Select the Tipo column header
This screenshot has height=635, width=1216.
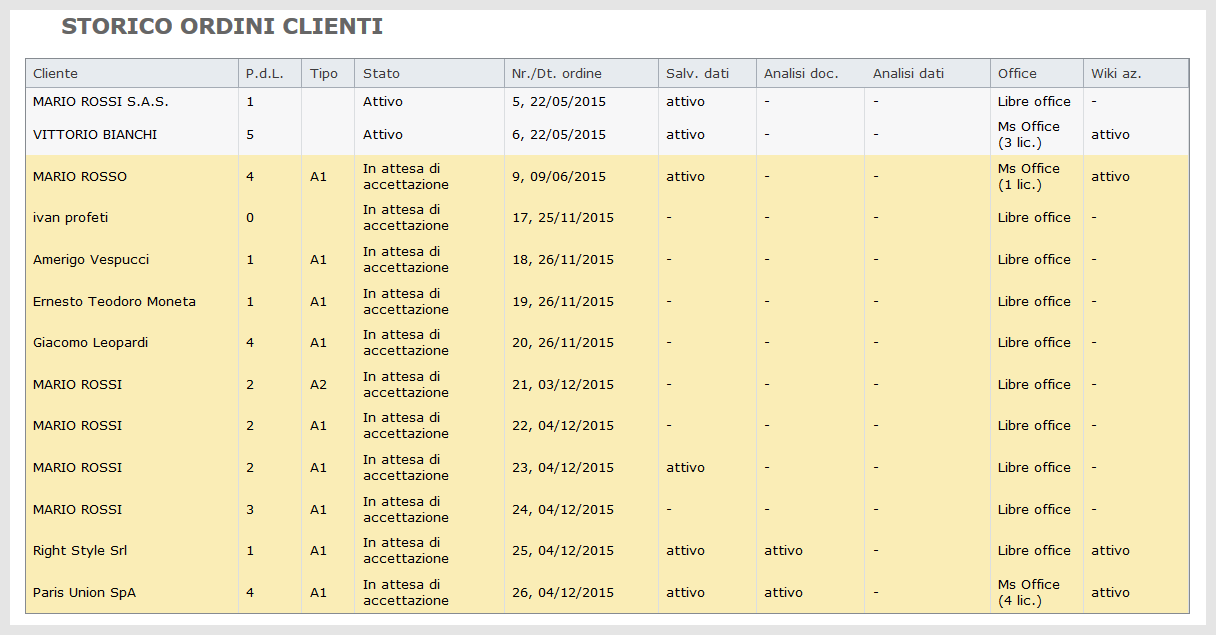pyautogui.click(x=328, y=73)
